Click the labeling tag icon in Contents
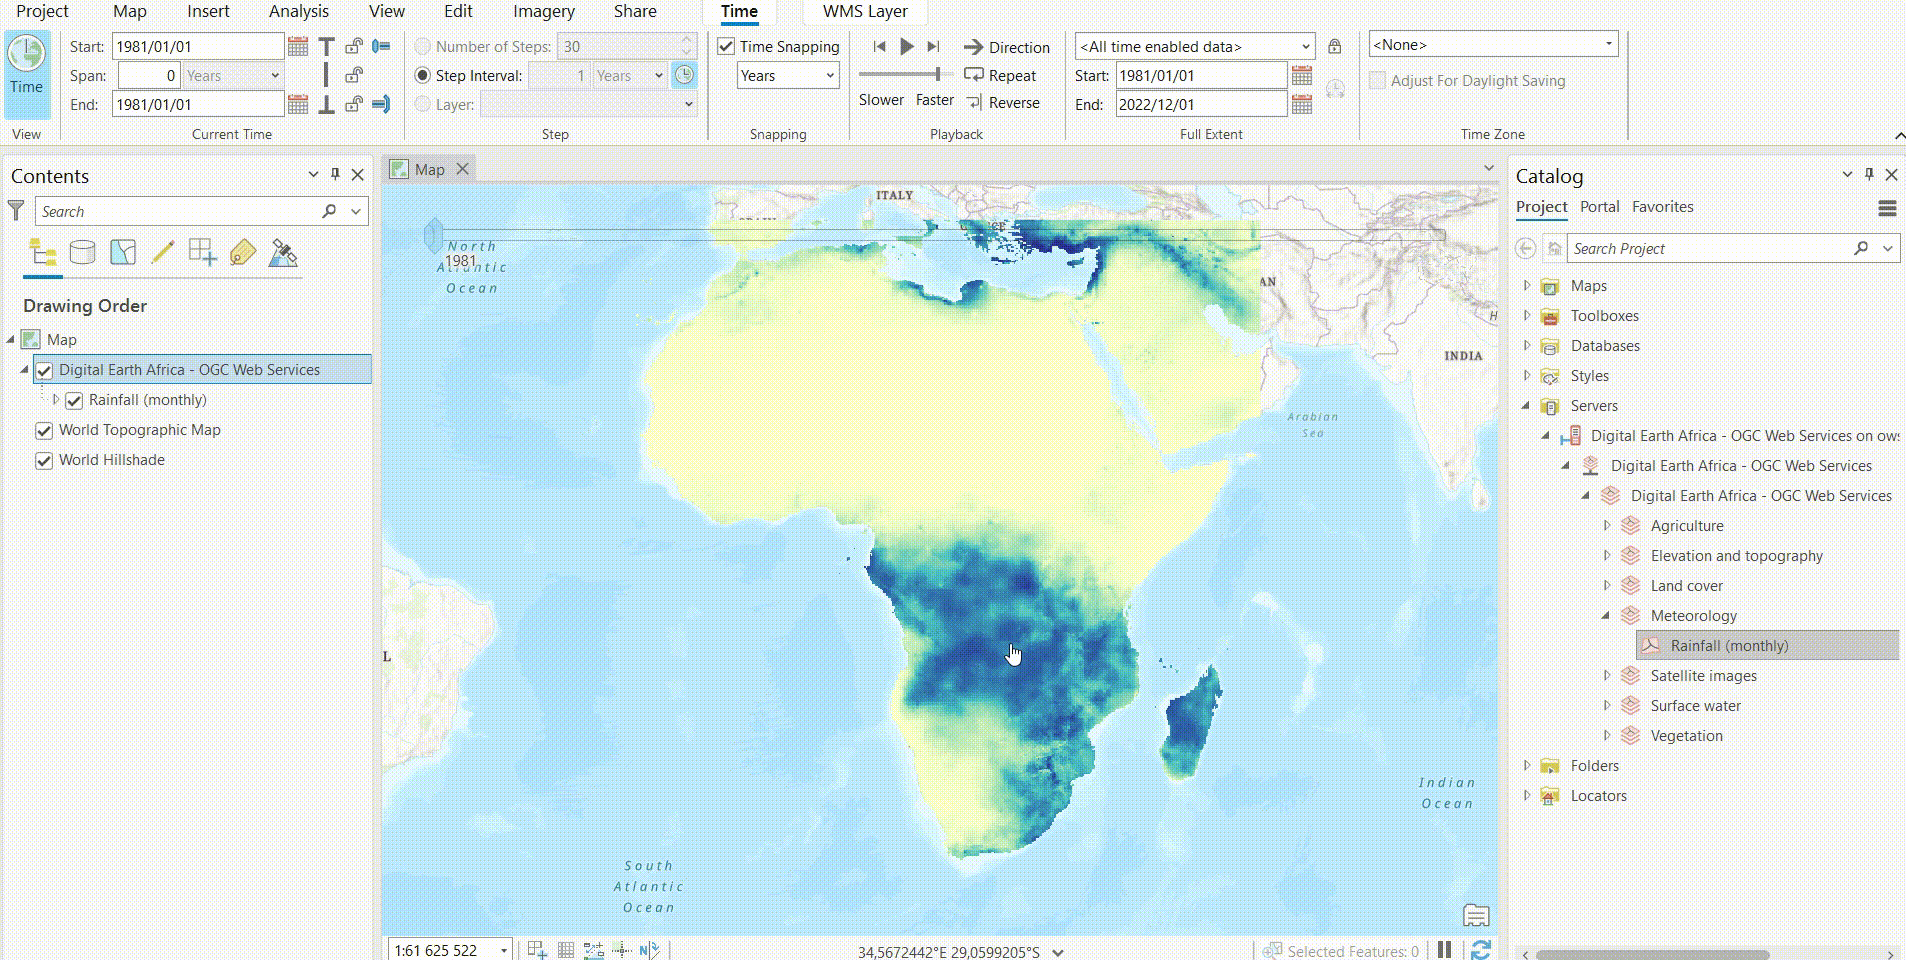1906x960 pixels. tap(243, 252)
